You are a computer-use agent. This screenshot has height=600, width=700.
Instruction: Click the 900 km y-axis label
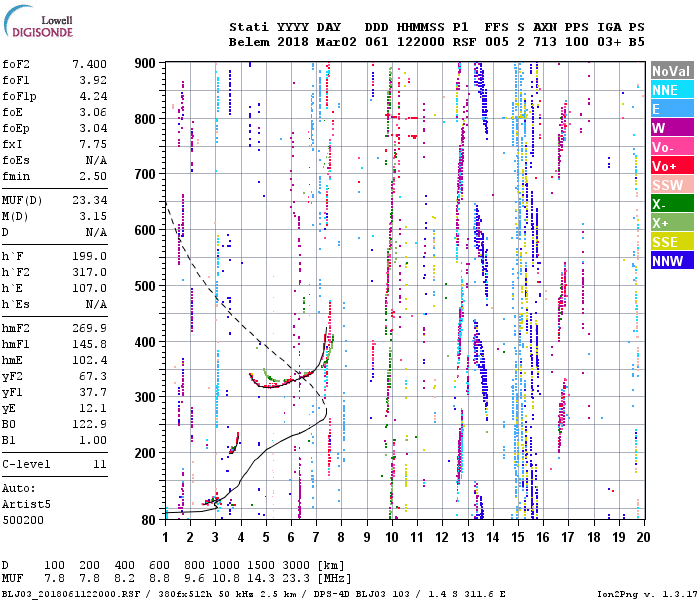(145, 63)
